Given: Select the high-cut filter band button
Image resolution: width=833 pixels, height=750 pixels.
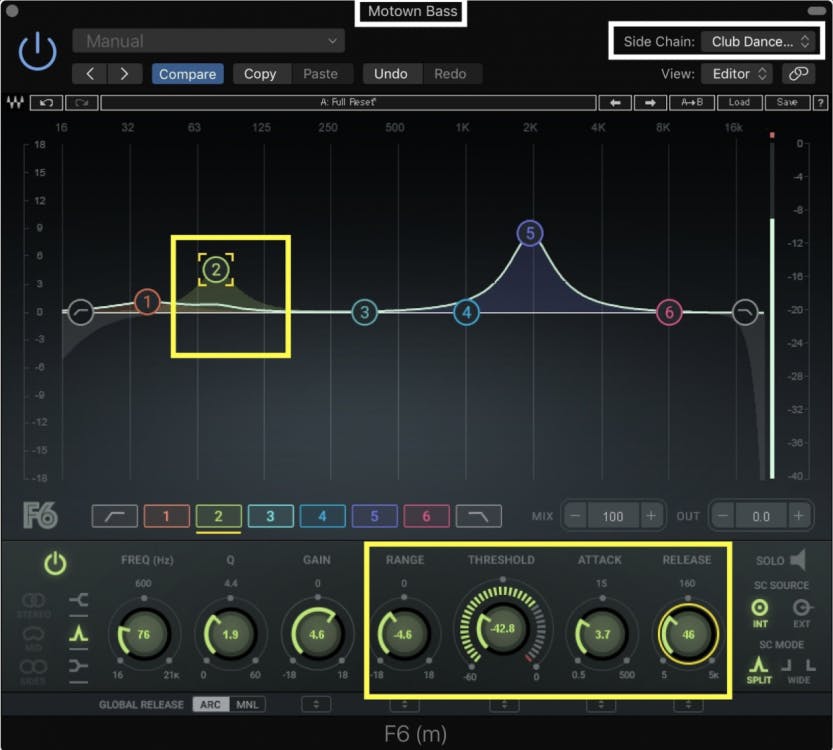Looking at the screenshot, I should point(478,516).
